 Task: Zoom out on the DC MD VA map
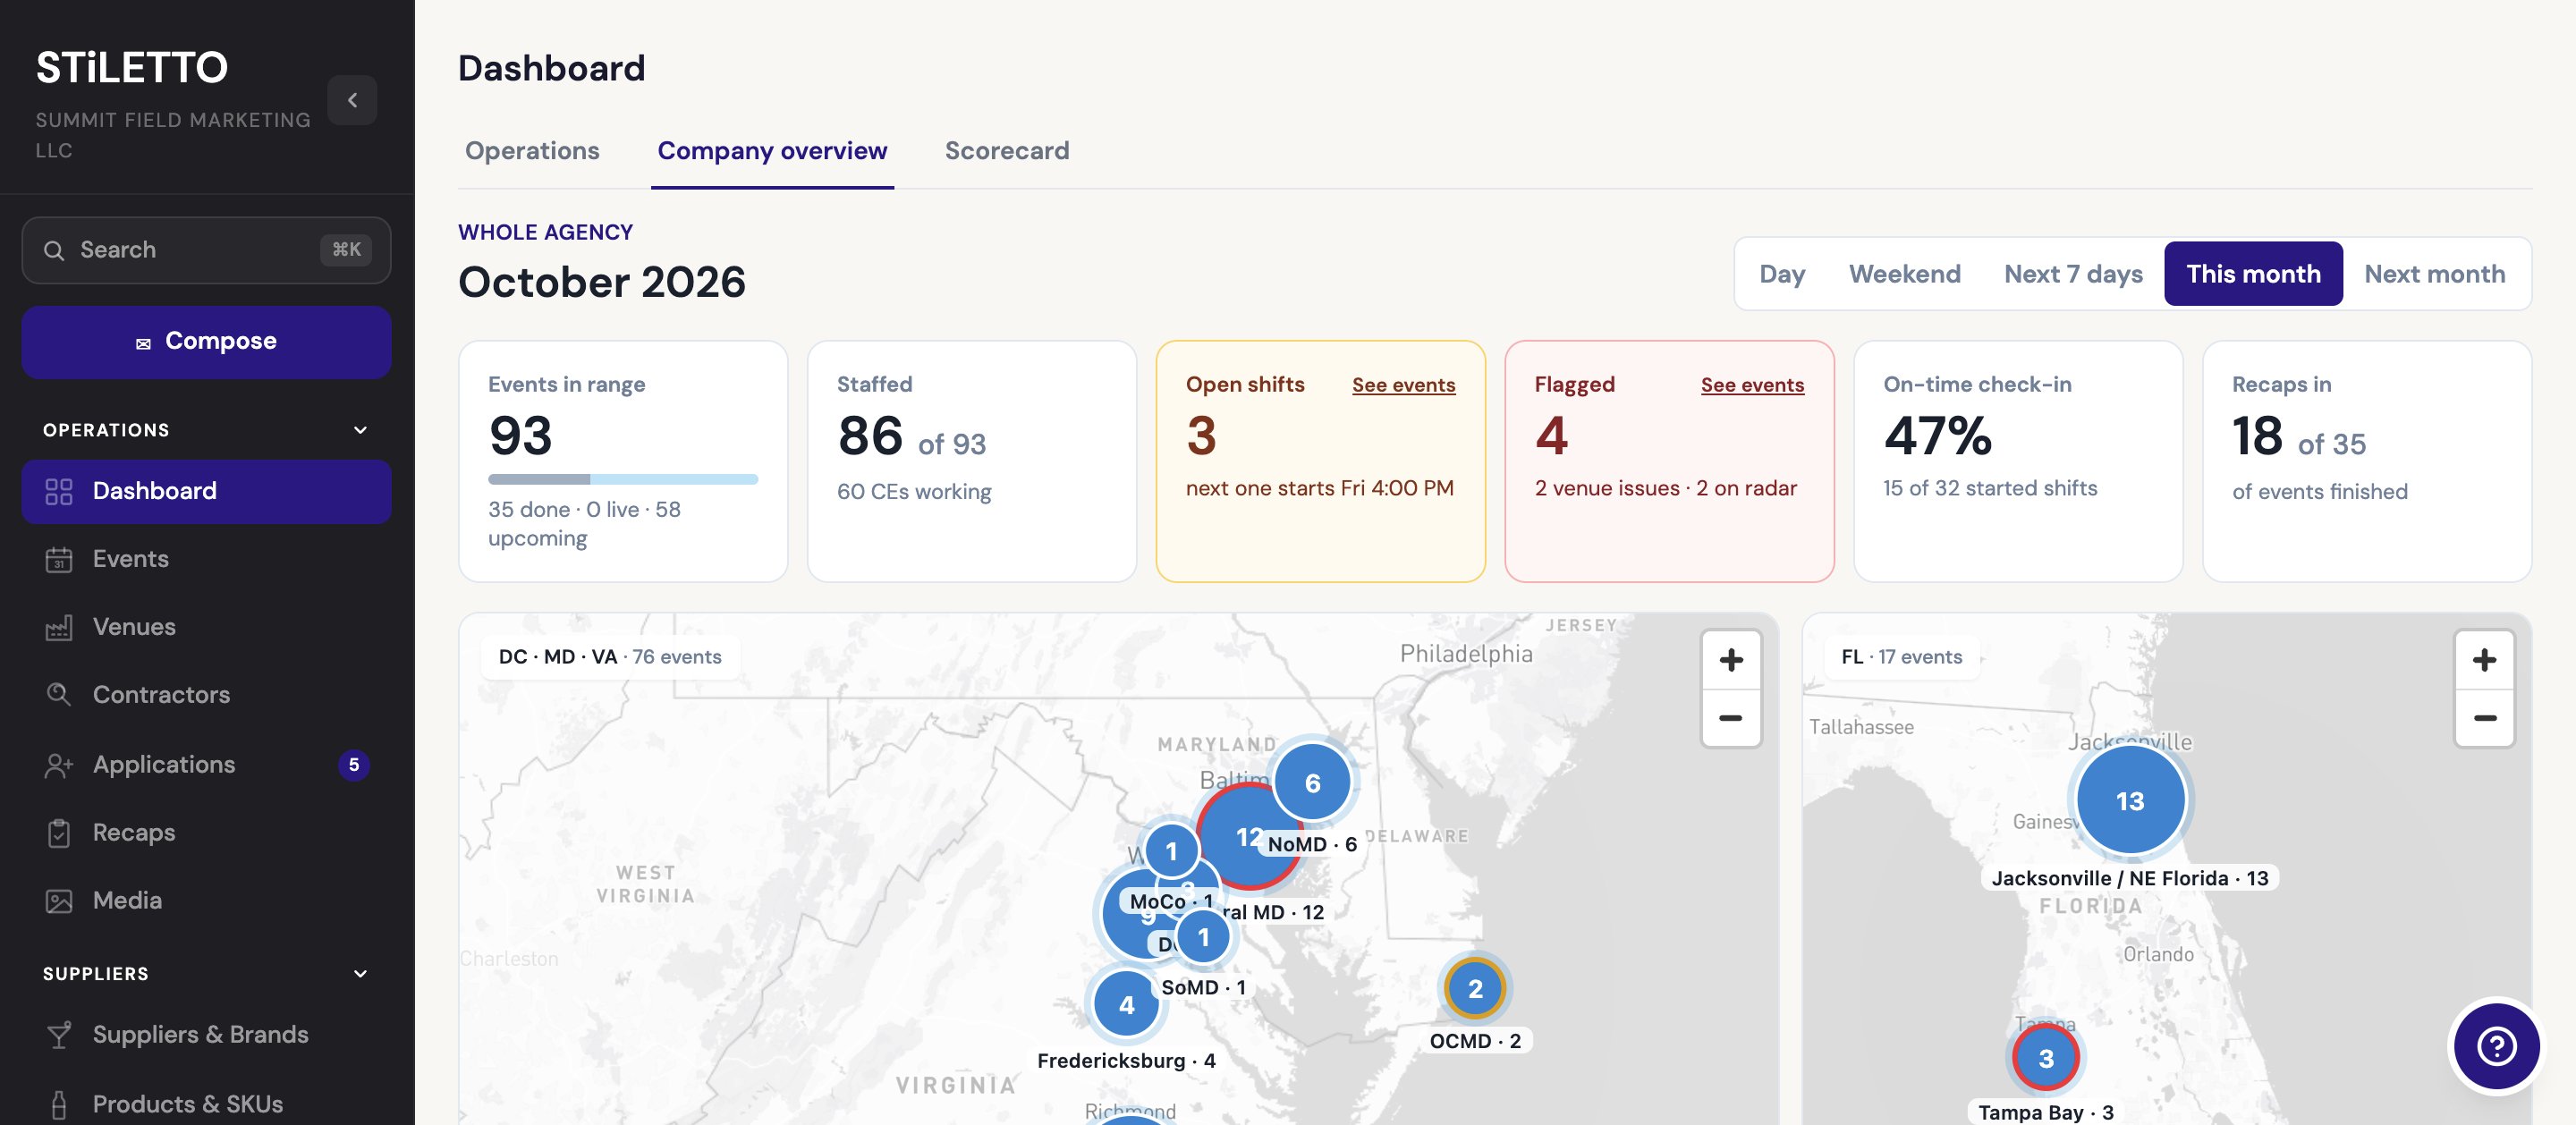click(1731, 718)
